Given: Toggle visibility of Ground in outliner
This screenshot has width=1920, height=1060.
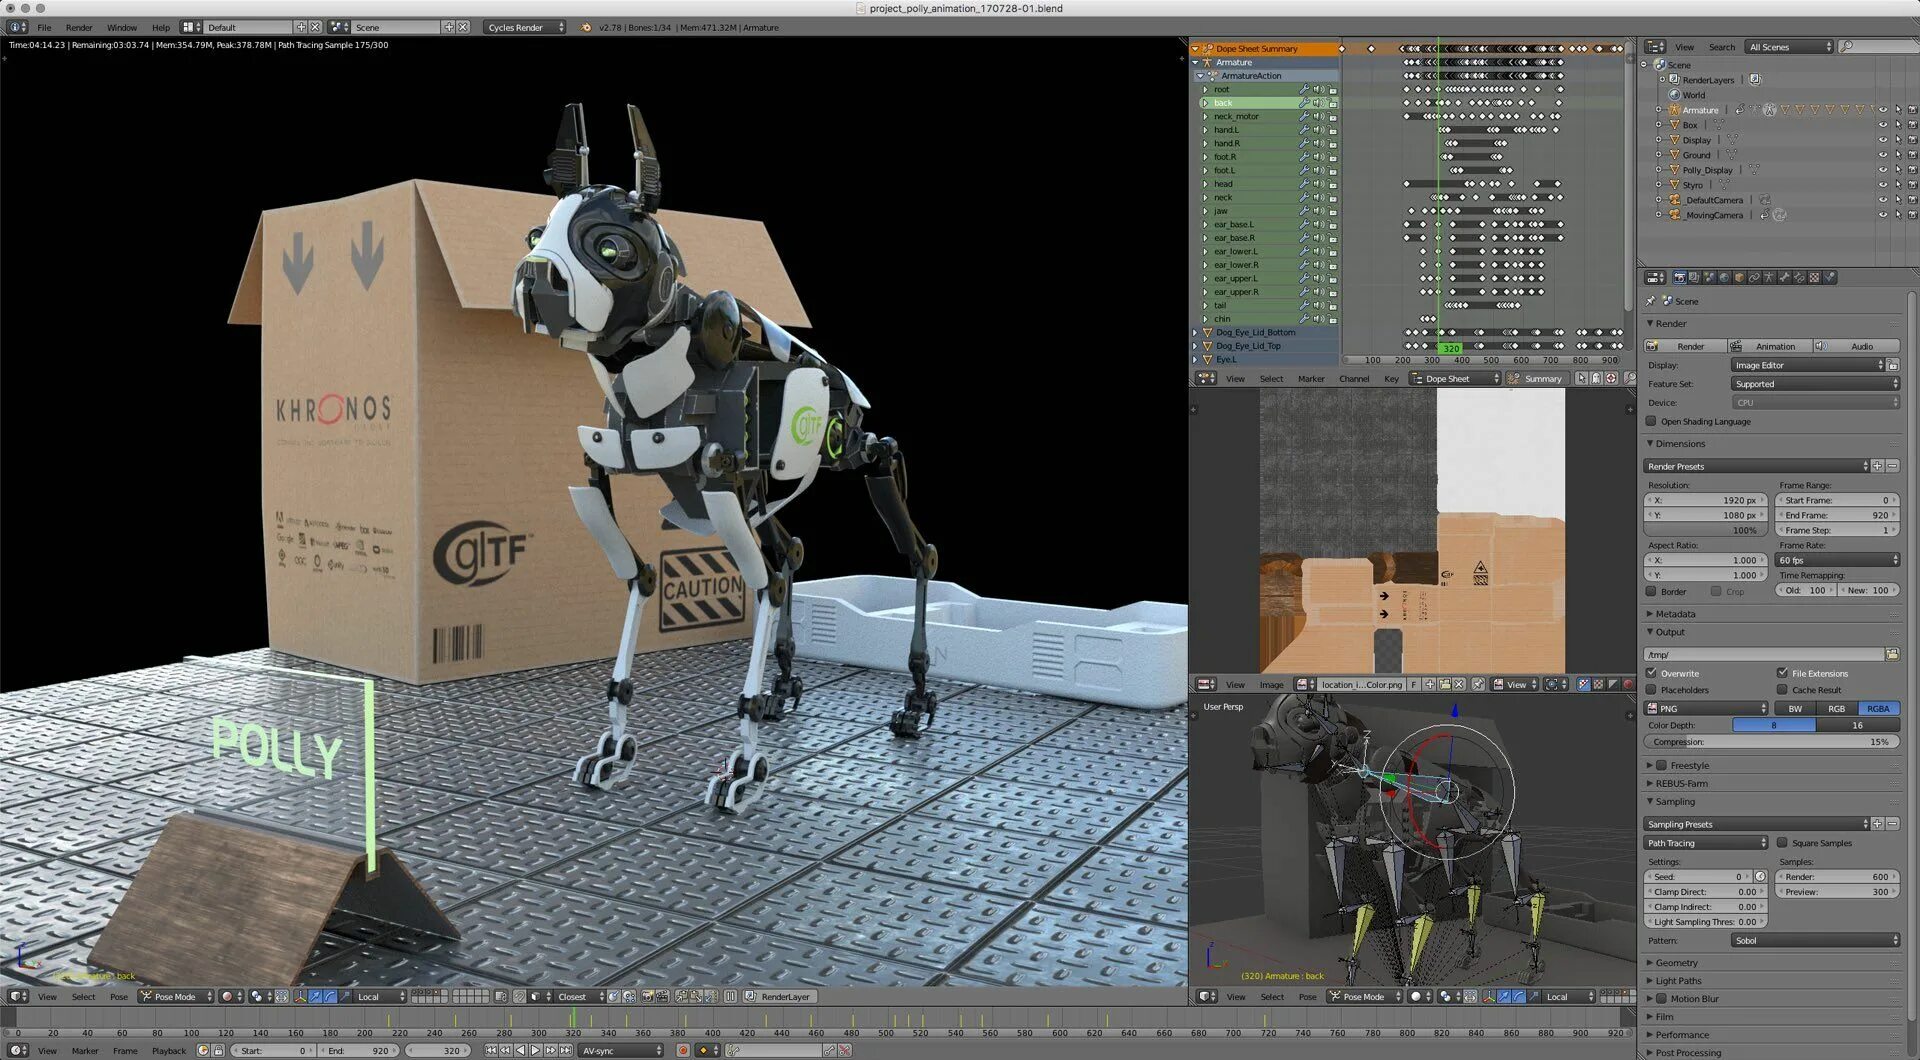Looking at the screenshot, I should (1882, 155).
